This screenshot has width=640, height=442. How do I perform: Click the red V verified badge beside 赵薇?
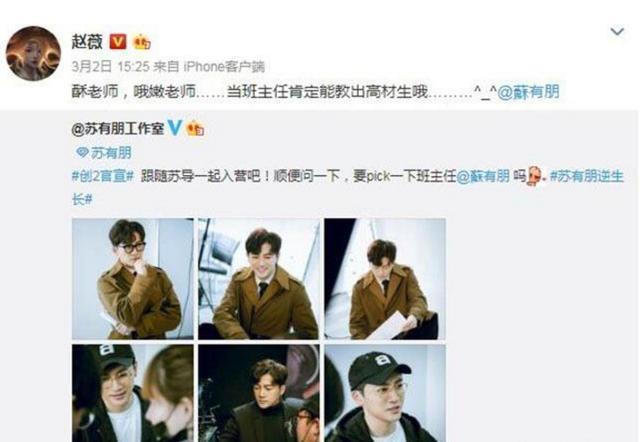(118, 42)
